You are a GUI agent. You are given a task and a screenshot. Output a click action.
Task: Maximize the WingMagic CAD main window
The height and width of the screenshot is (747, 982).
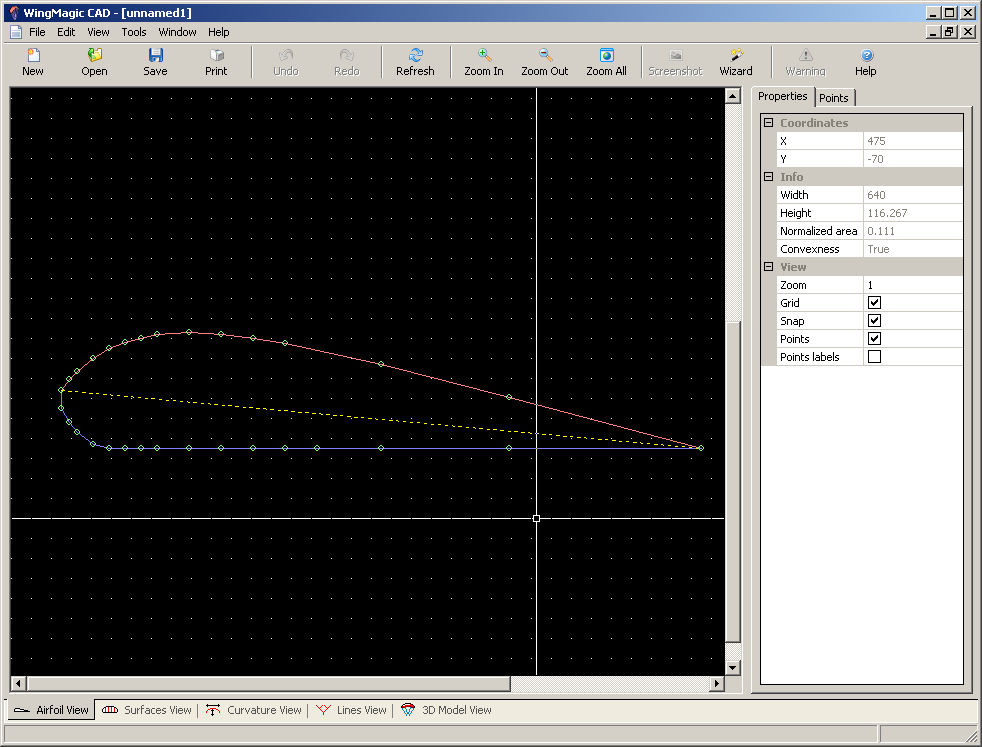coord(949,13)
